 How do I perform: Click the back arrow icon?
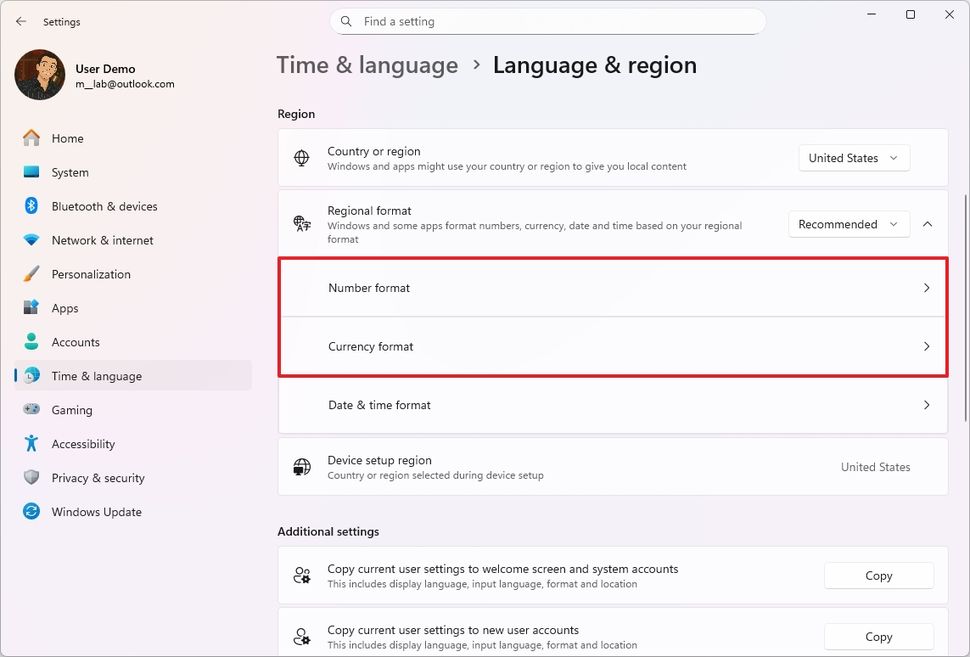(x=21, y=21)
